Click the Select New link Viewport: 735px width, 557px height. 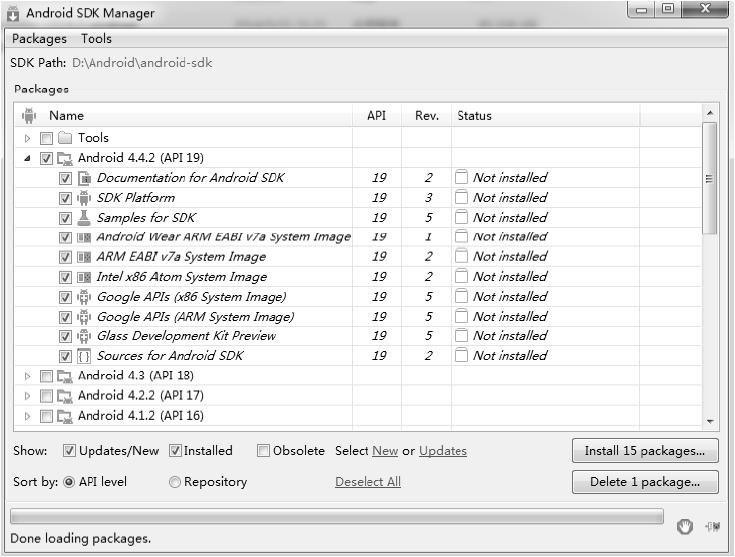[x=385, y=451]
